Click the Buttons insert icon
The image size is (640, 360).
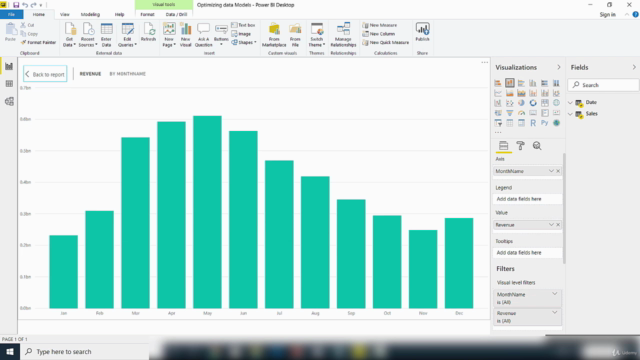[221, 34]
